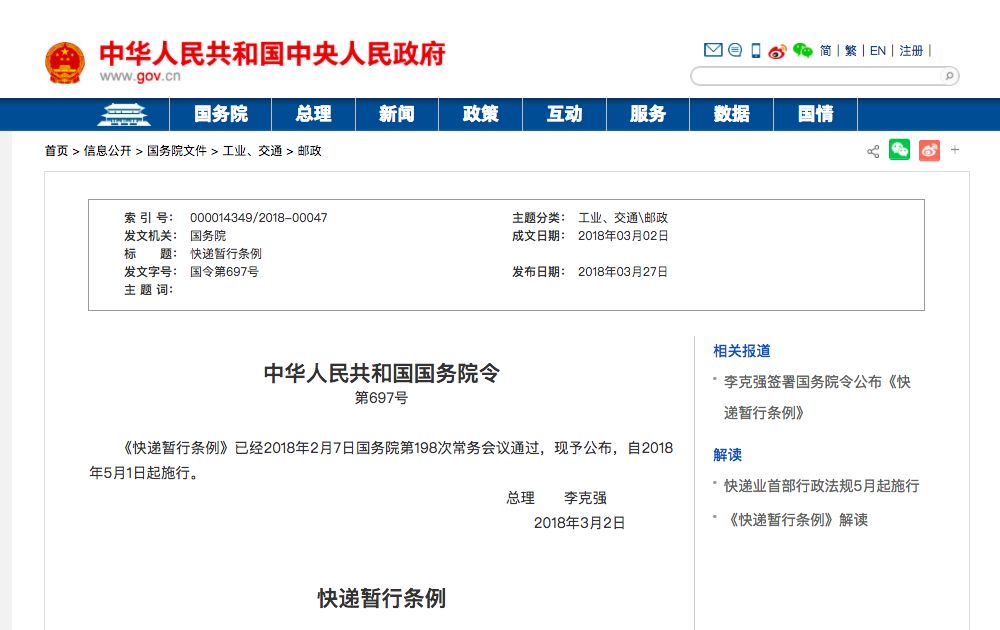This screenshot has height=630, width=1000.
Task: Click the signer name 李克强
Action: [585, 498]
